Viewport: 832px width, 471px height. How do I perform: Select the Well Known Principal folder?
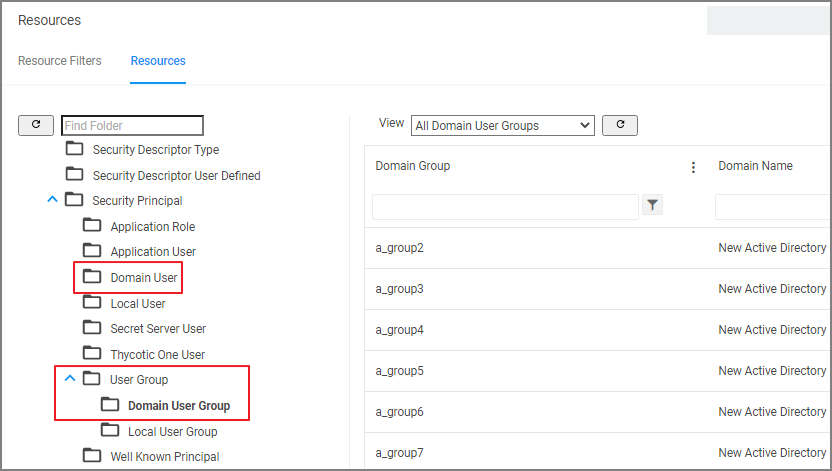[164, 457]
